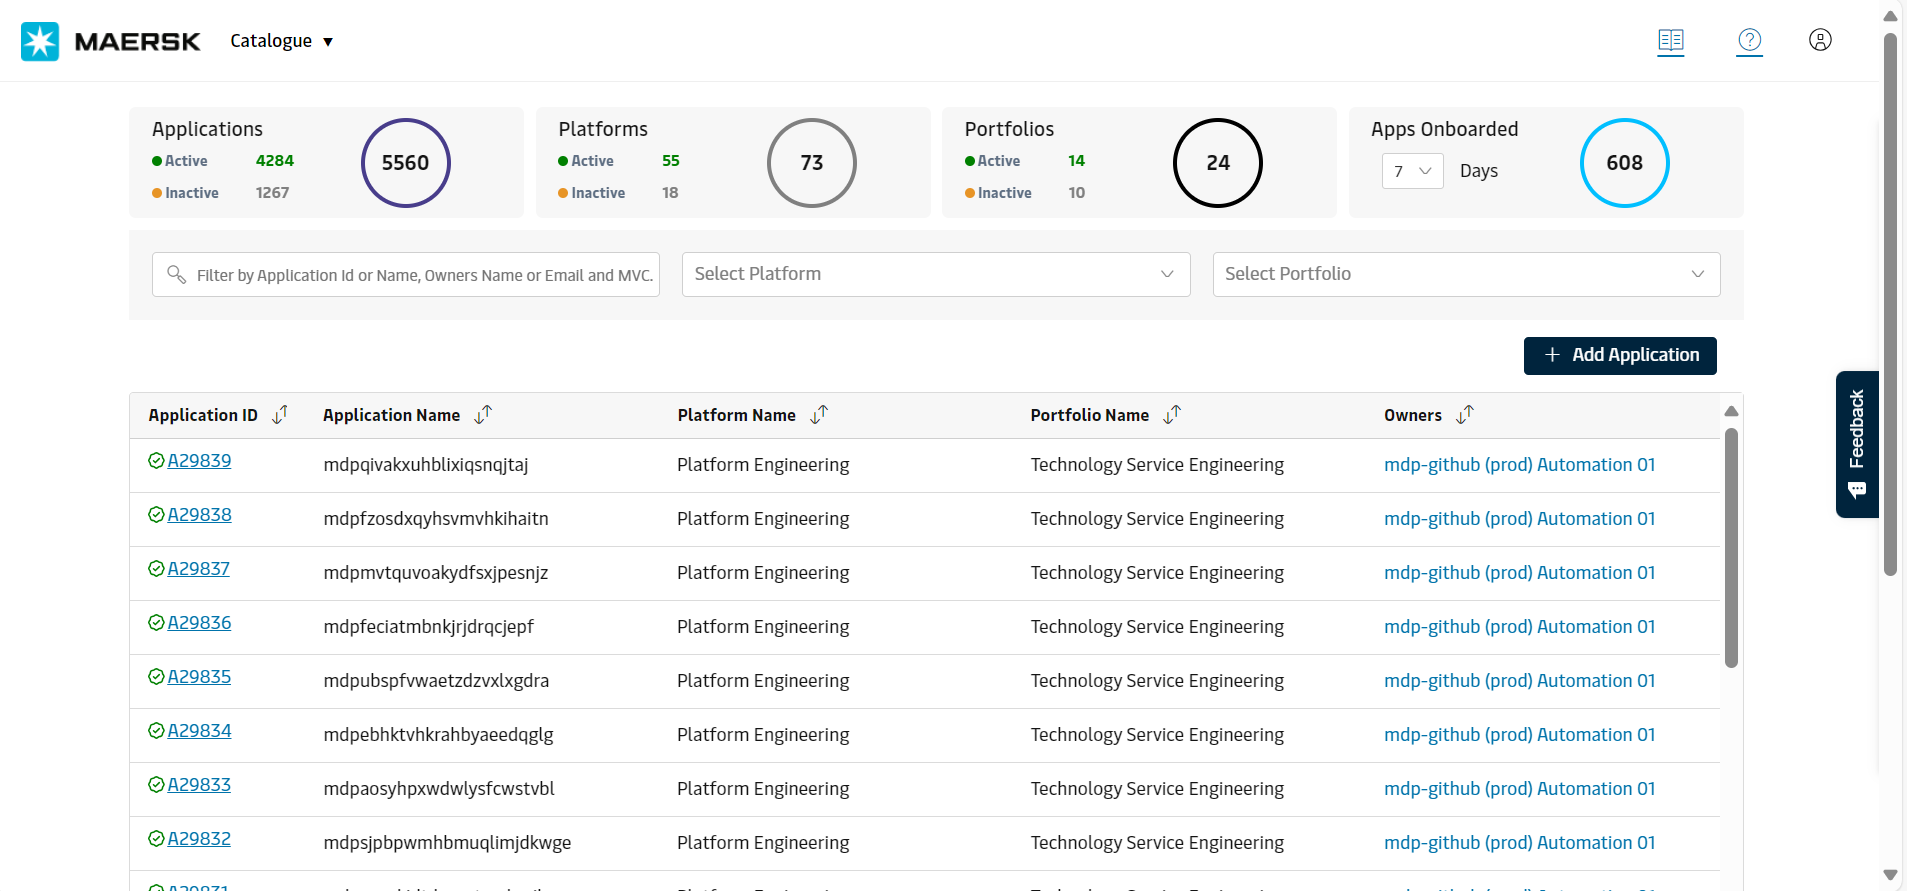1907x891 pixels.
Task: Open owner link in A29838 row
Action: tap(1519, 519)
